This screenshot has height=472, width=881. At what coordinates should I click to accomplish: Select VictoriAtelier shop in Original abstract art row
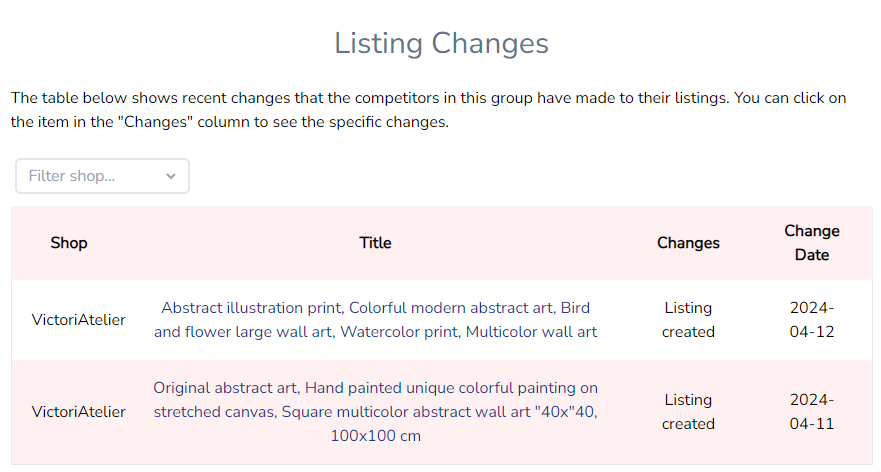pos(79,411)
